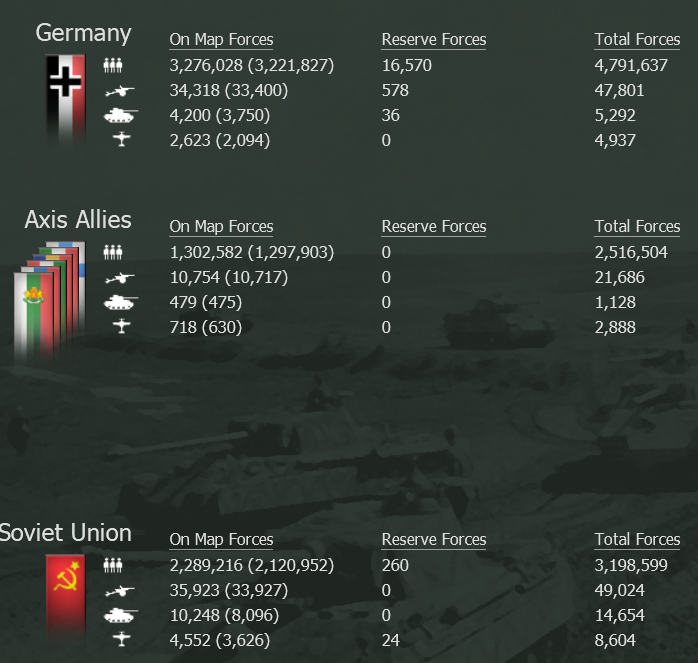698x663 pixels.
Task: Open Soviet Union Total Forces header
Action: click(x=637, y=540)
